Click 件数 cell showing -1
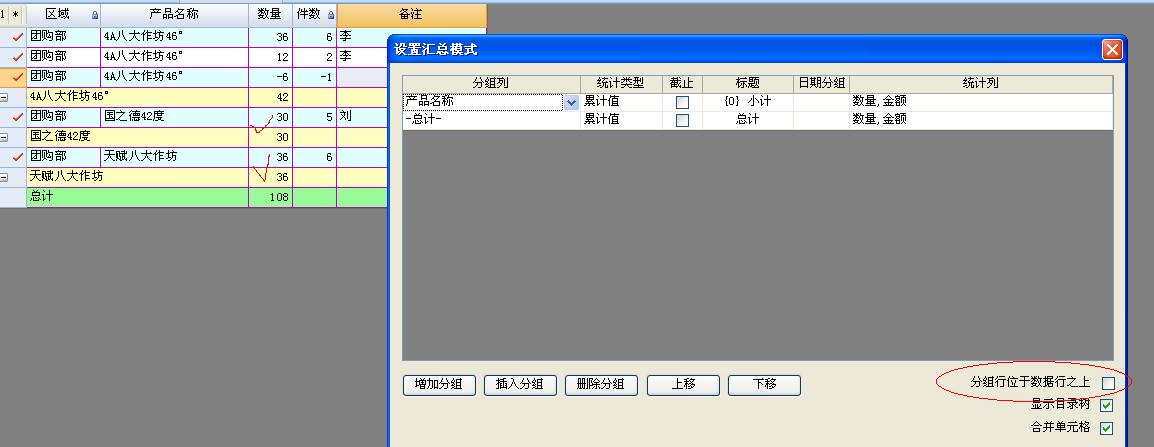This screenshot has width=1154, height=447. pyautogui.click(x=314, y=77)
